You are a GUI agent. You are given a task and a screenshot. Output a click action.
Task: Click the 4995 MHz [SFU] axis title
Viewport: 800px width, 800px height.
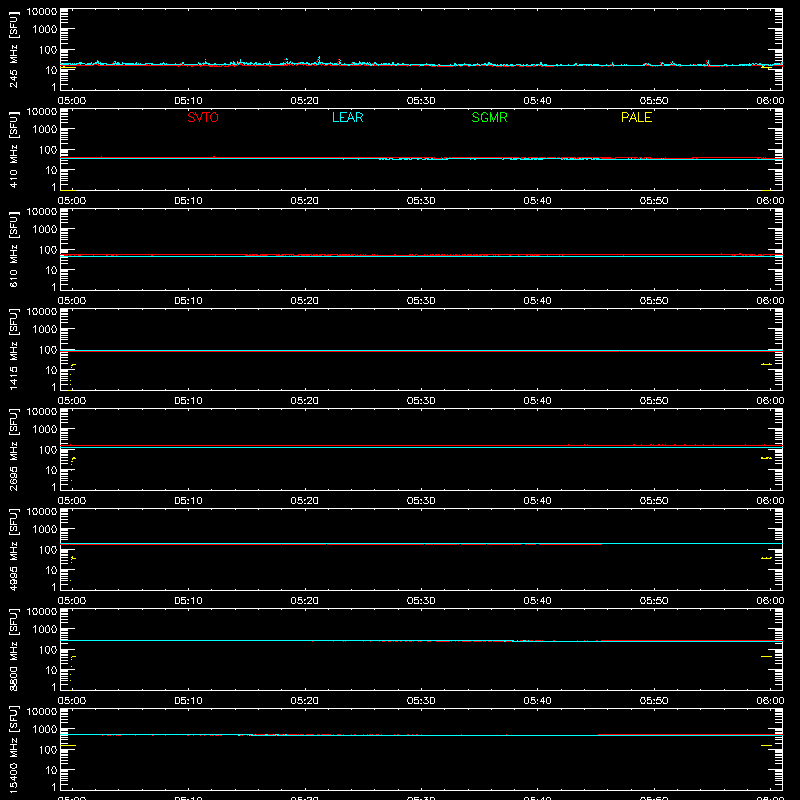[13, 549]
